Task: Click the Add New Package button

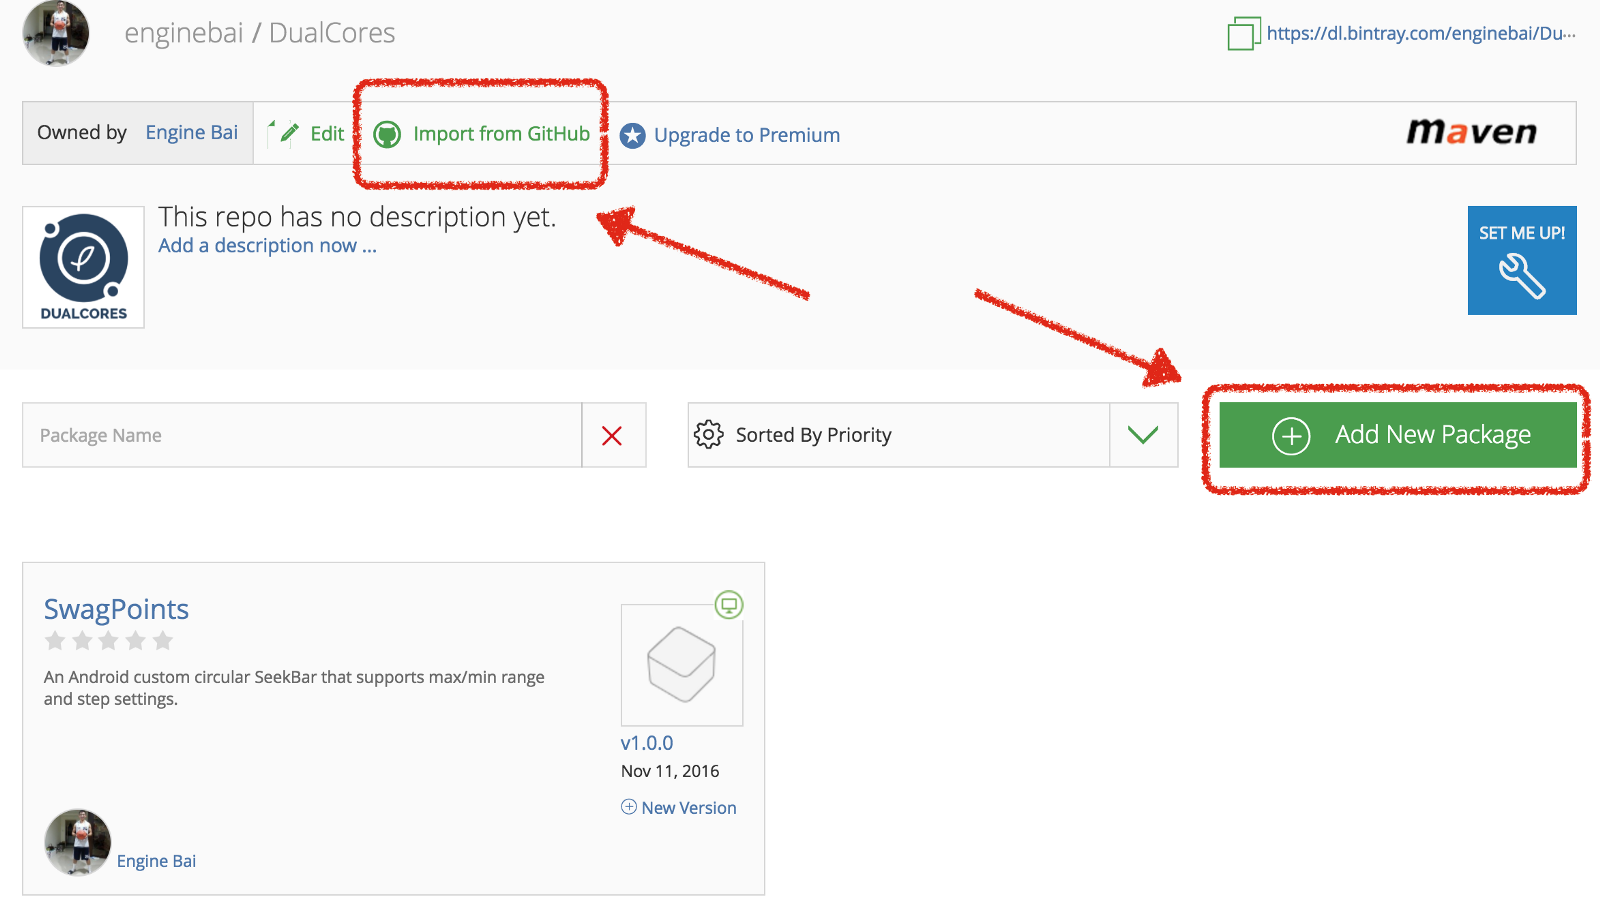Action: pos(1398,435)
